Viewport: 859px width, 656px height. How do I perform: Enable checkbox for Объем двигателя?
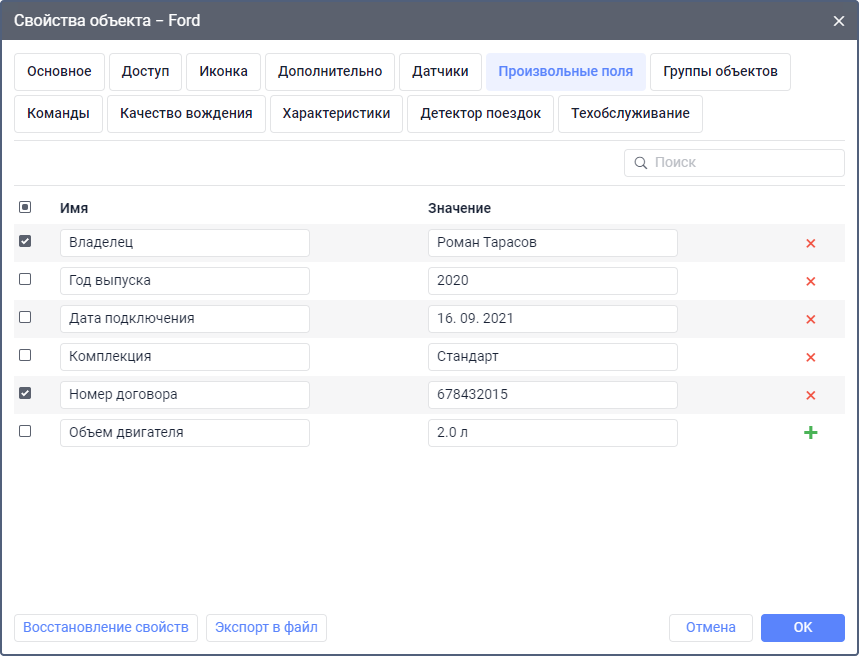(x=25, y=431)
